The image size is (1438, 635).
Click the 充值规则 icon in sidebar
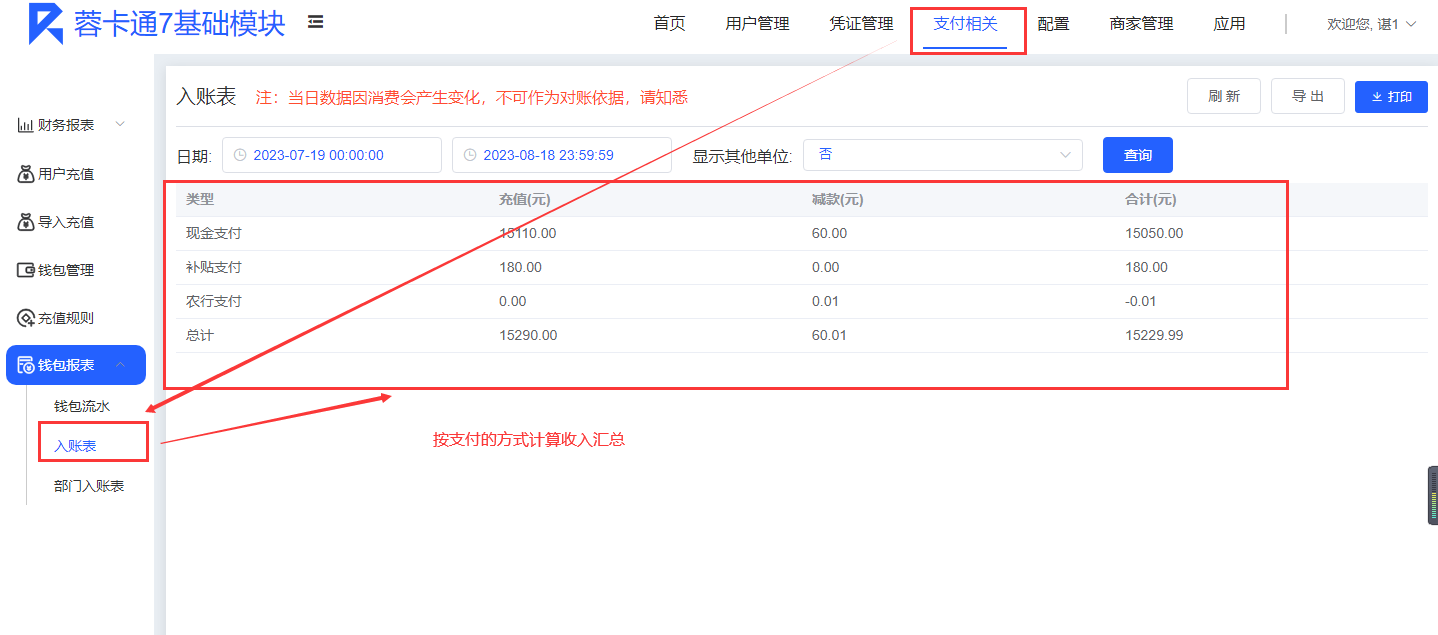point(26,318)
